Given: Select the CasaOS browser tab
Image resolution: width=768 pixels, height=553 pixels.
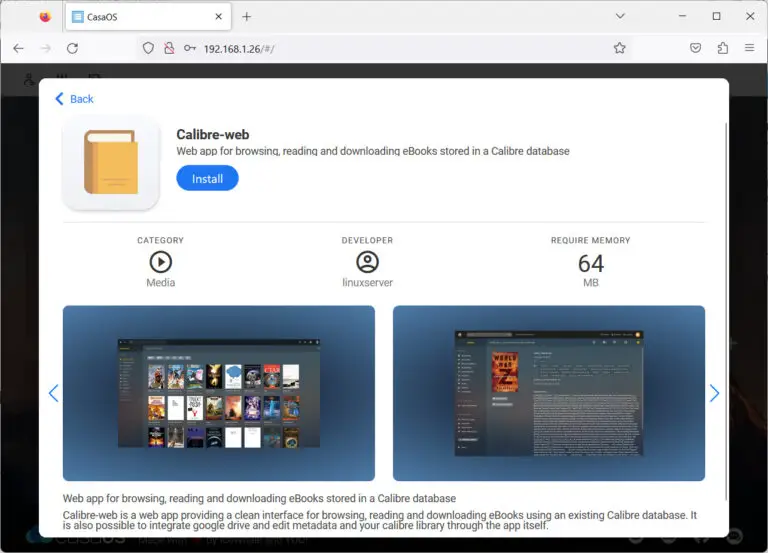Looking at the screenshot, I should pos(138,17).
